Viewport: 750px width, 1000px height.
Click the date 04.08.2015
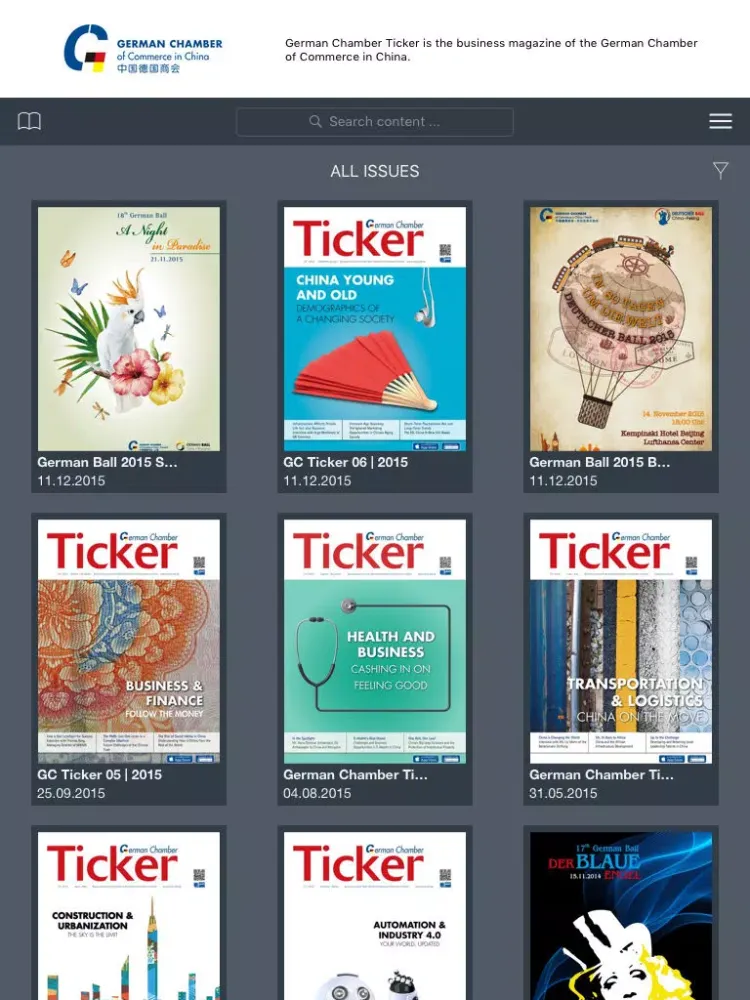[317, 793]
